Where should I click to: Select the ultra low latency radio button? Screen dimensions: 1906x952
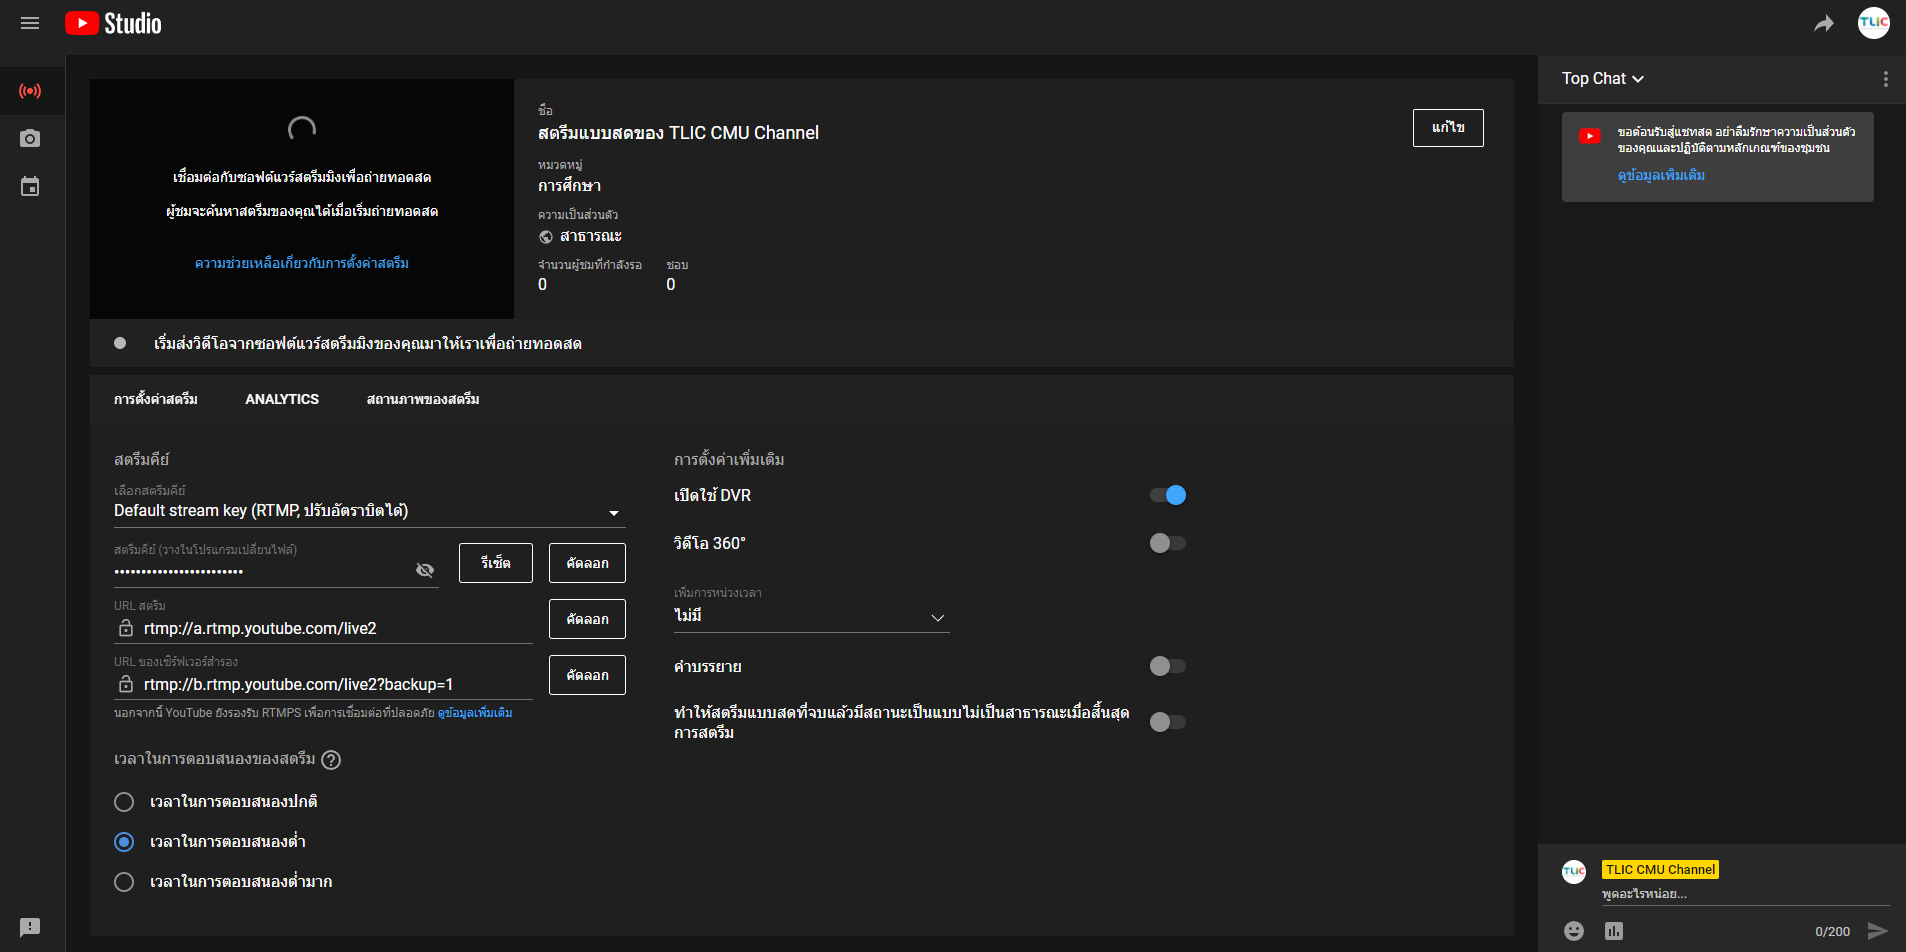click(x=124, y=882)
